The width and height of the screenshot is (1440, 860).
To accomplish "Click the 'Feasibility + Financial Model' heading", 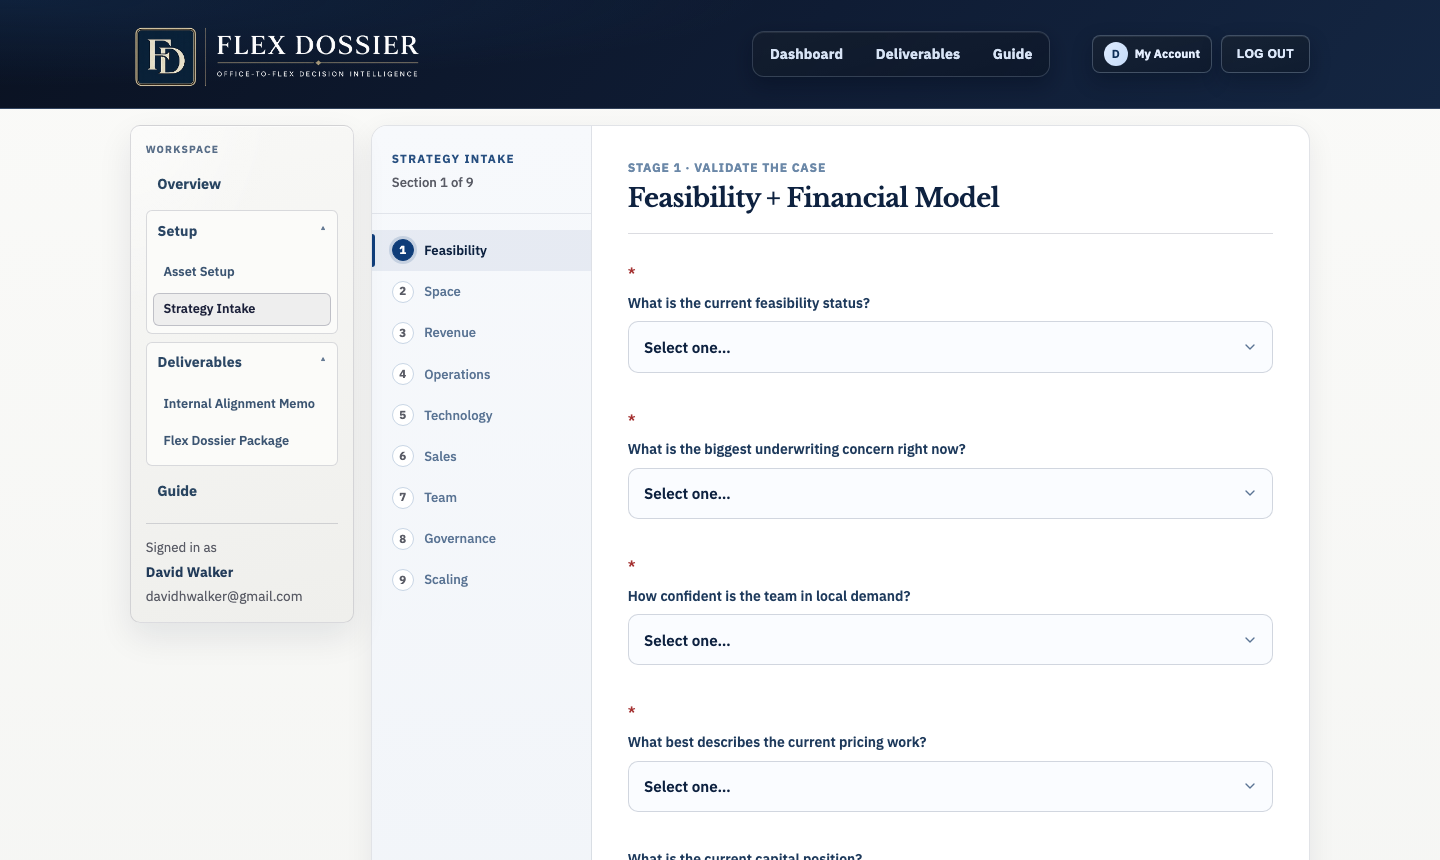I will (x=814, y=198).
